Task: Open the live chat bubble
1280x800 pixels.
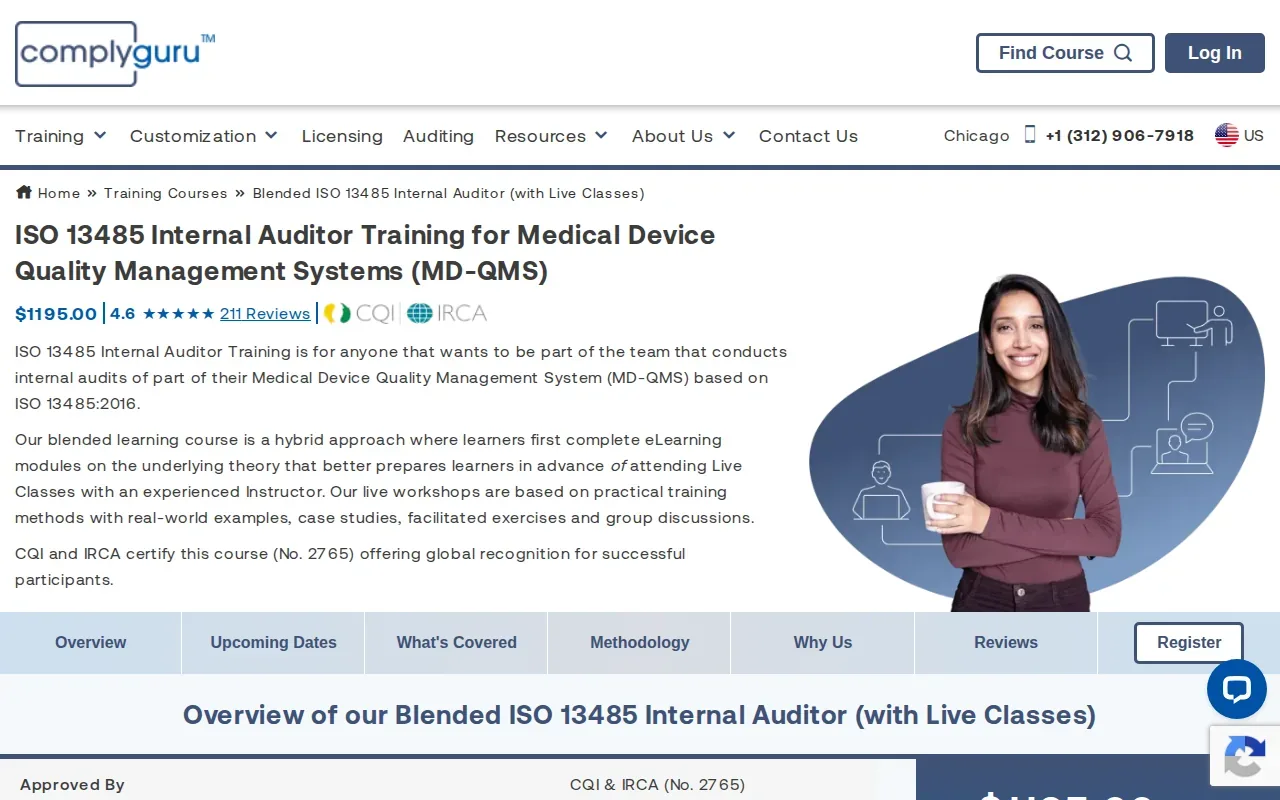Action: (1237, 689)
